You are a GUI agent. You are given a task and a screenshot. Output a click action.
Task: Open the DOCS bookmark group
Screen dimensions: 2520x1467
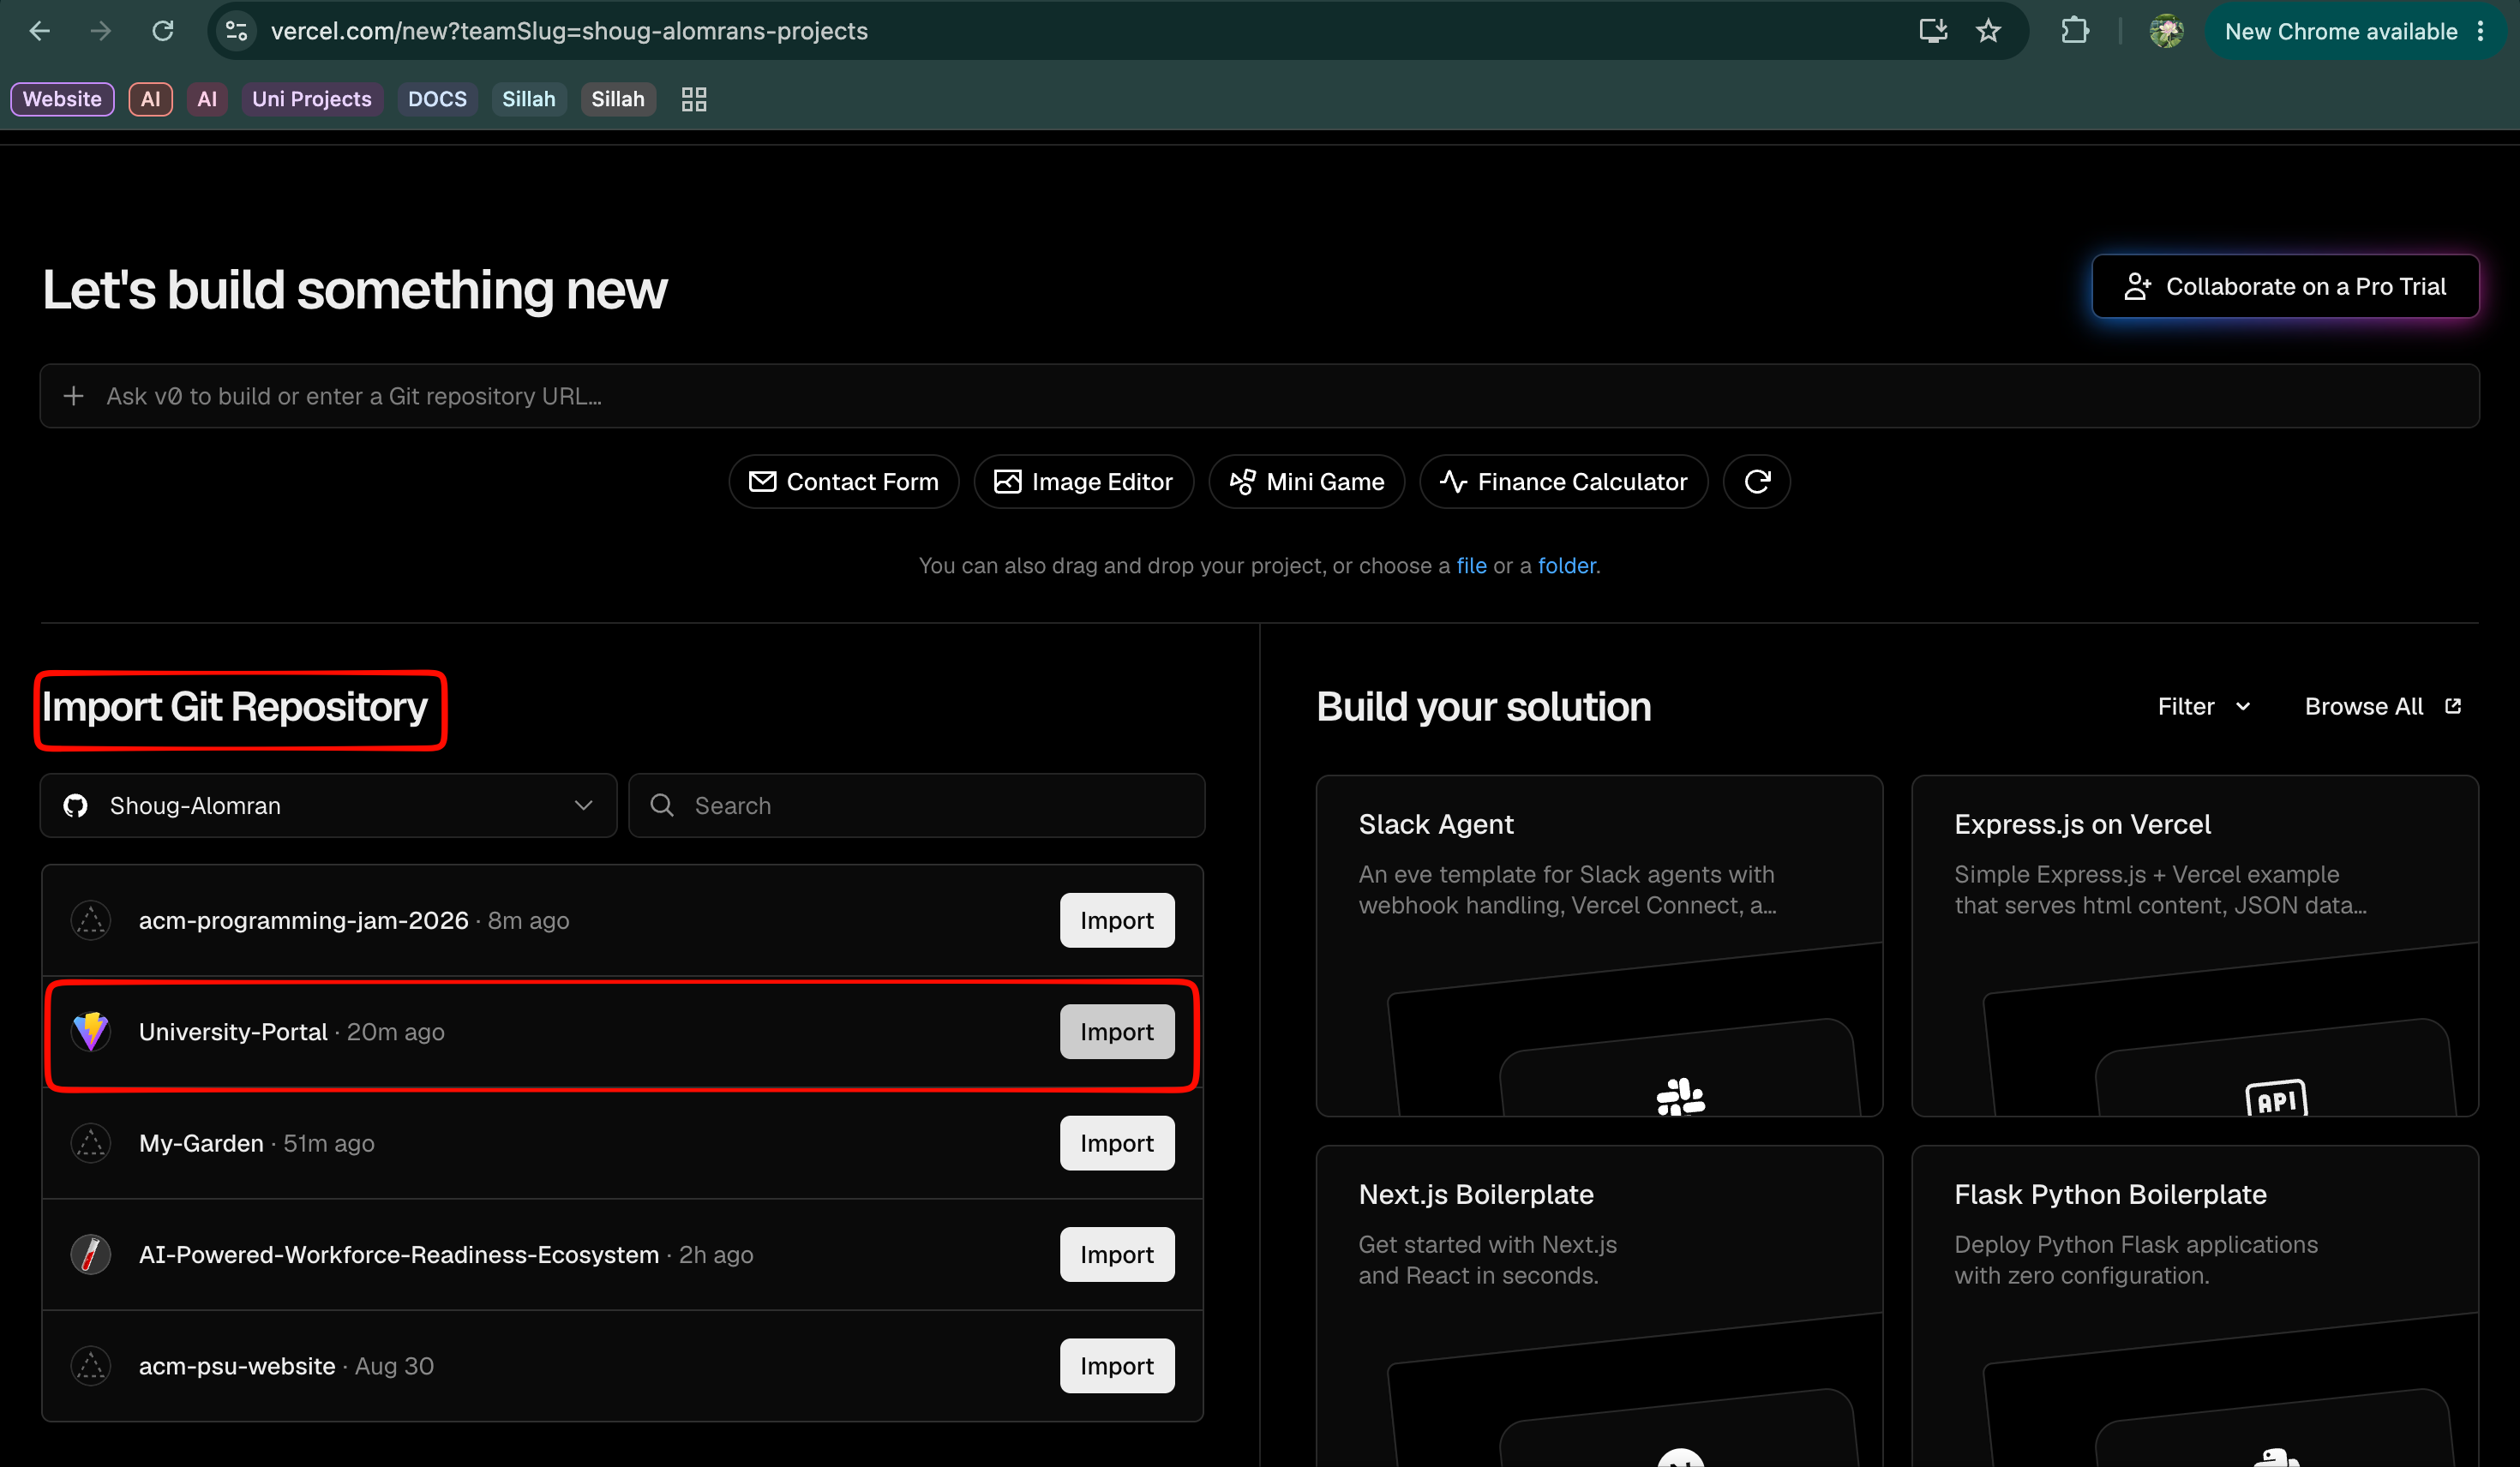pyautogui.click(x=437, y=99)
